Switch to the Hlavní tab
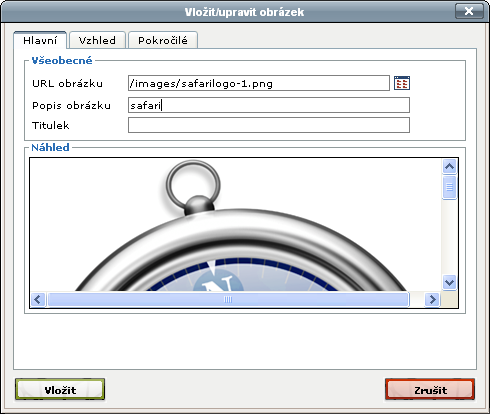Viewport: 490px width, 414px height. click(40, 40)
